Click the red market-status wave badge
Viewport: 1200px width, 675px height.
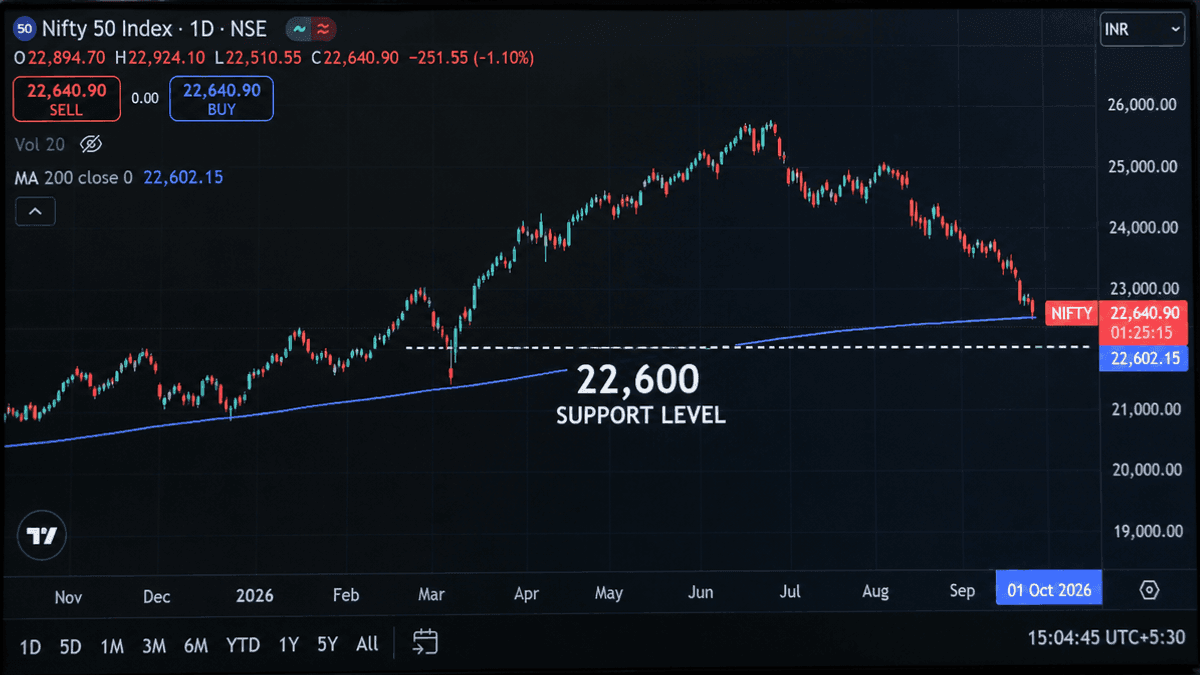point(323,29)
